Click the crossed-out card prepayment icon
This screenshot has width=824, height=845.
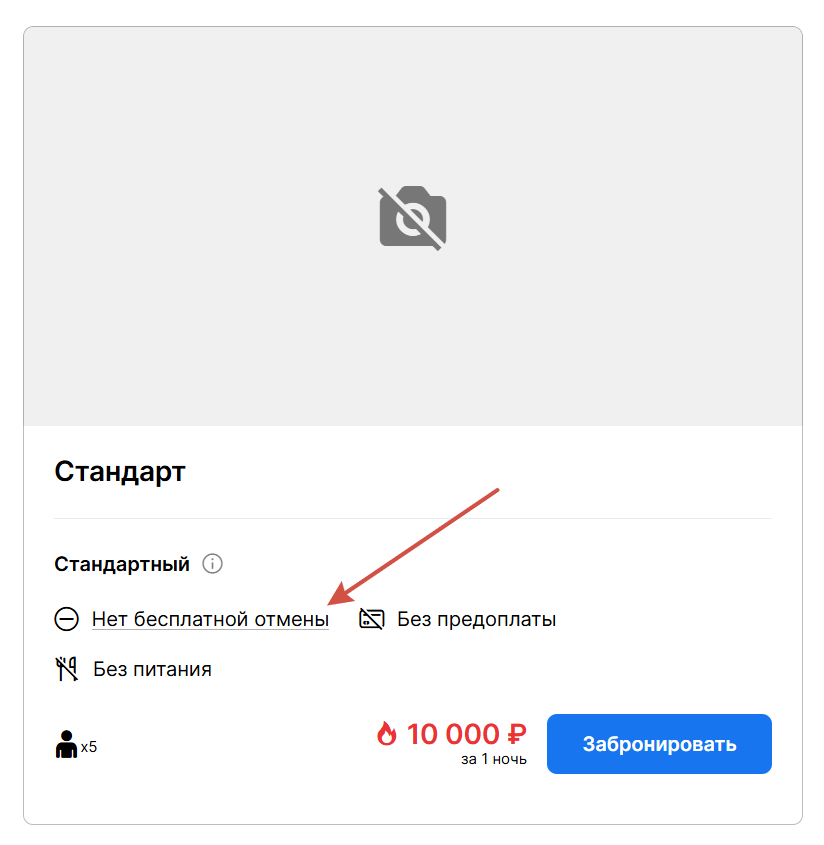pos(372,619)
